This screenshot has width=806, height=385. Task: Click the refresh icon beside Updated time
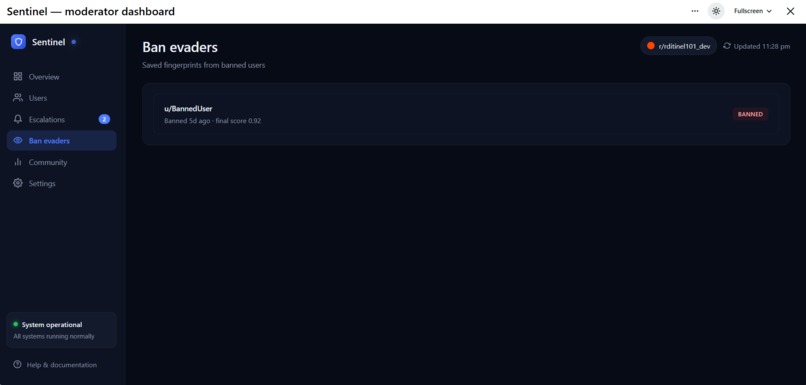(727, 46)
